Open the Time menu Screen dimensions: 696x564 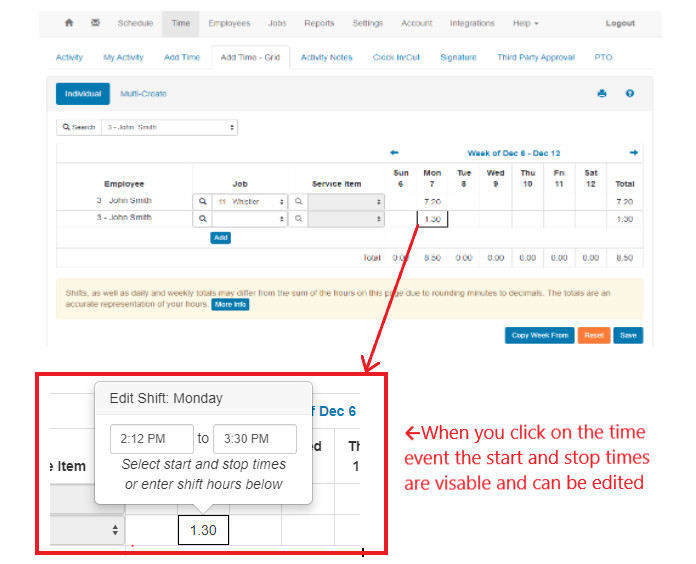181,23
